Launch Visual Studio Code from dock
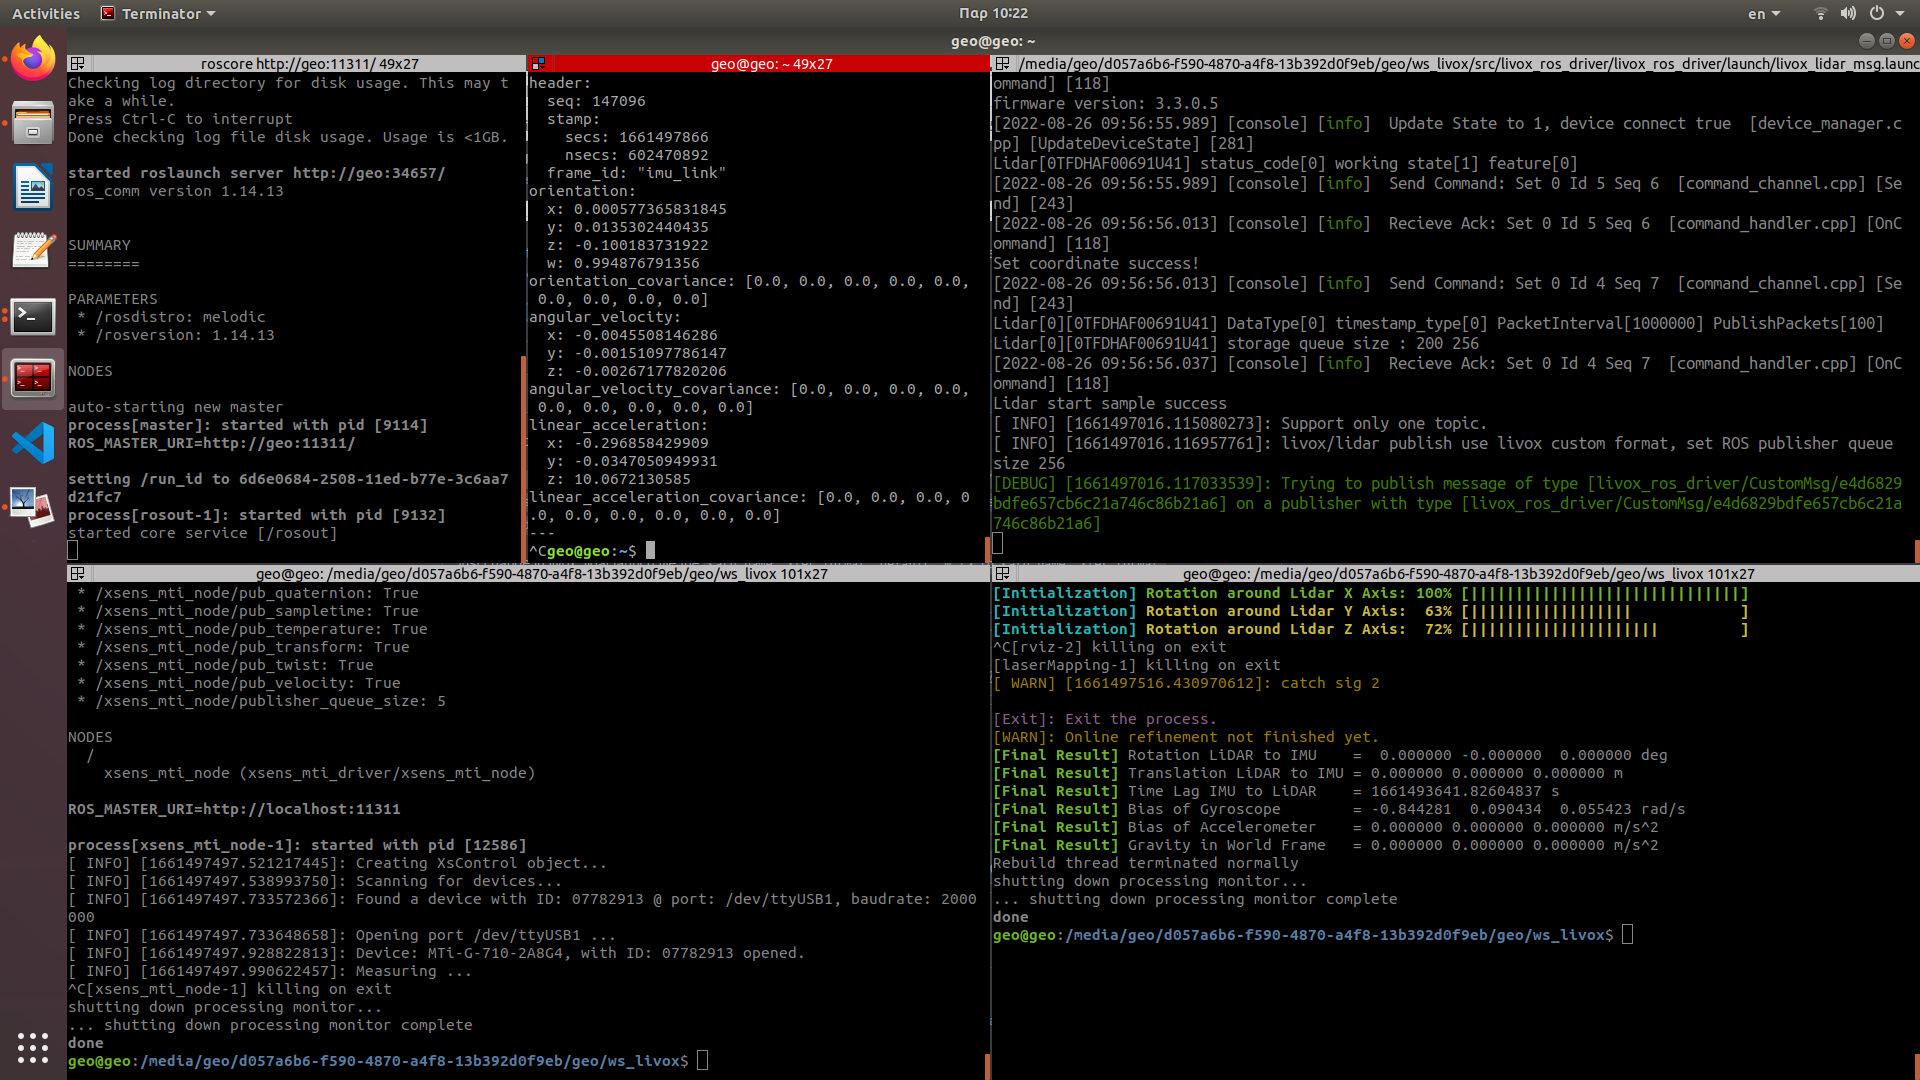 pos(33,443)
